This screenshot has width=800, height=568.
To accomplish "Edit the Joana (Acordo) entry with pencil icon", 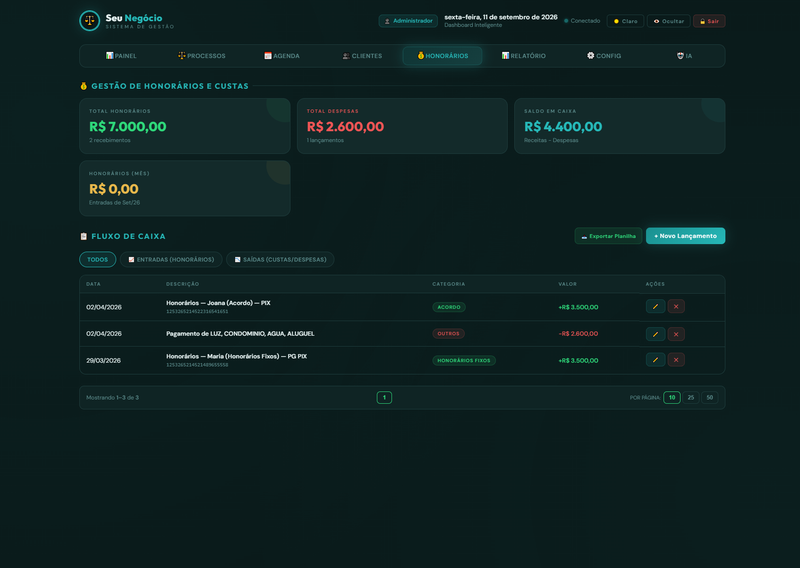I will click(x=655, y=307).
